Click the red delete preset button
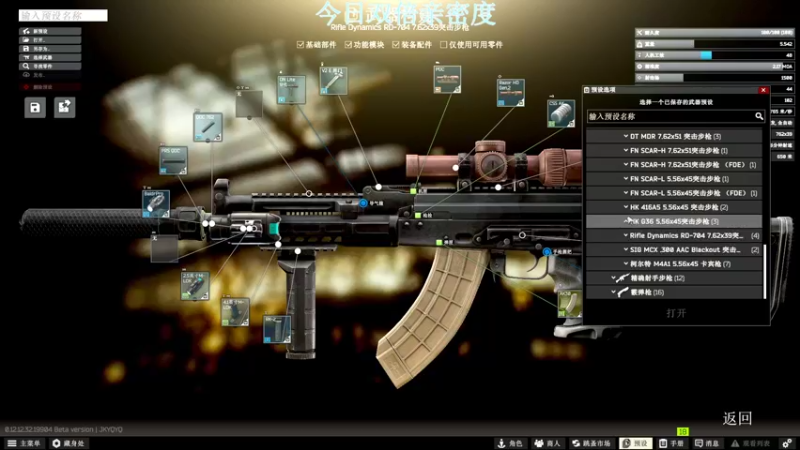Viewport: 800px width, 450px height. (x=50, y=87)
